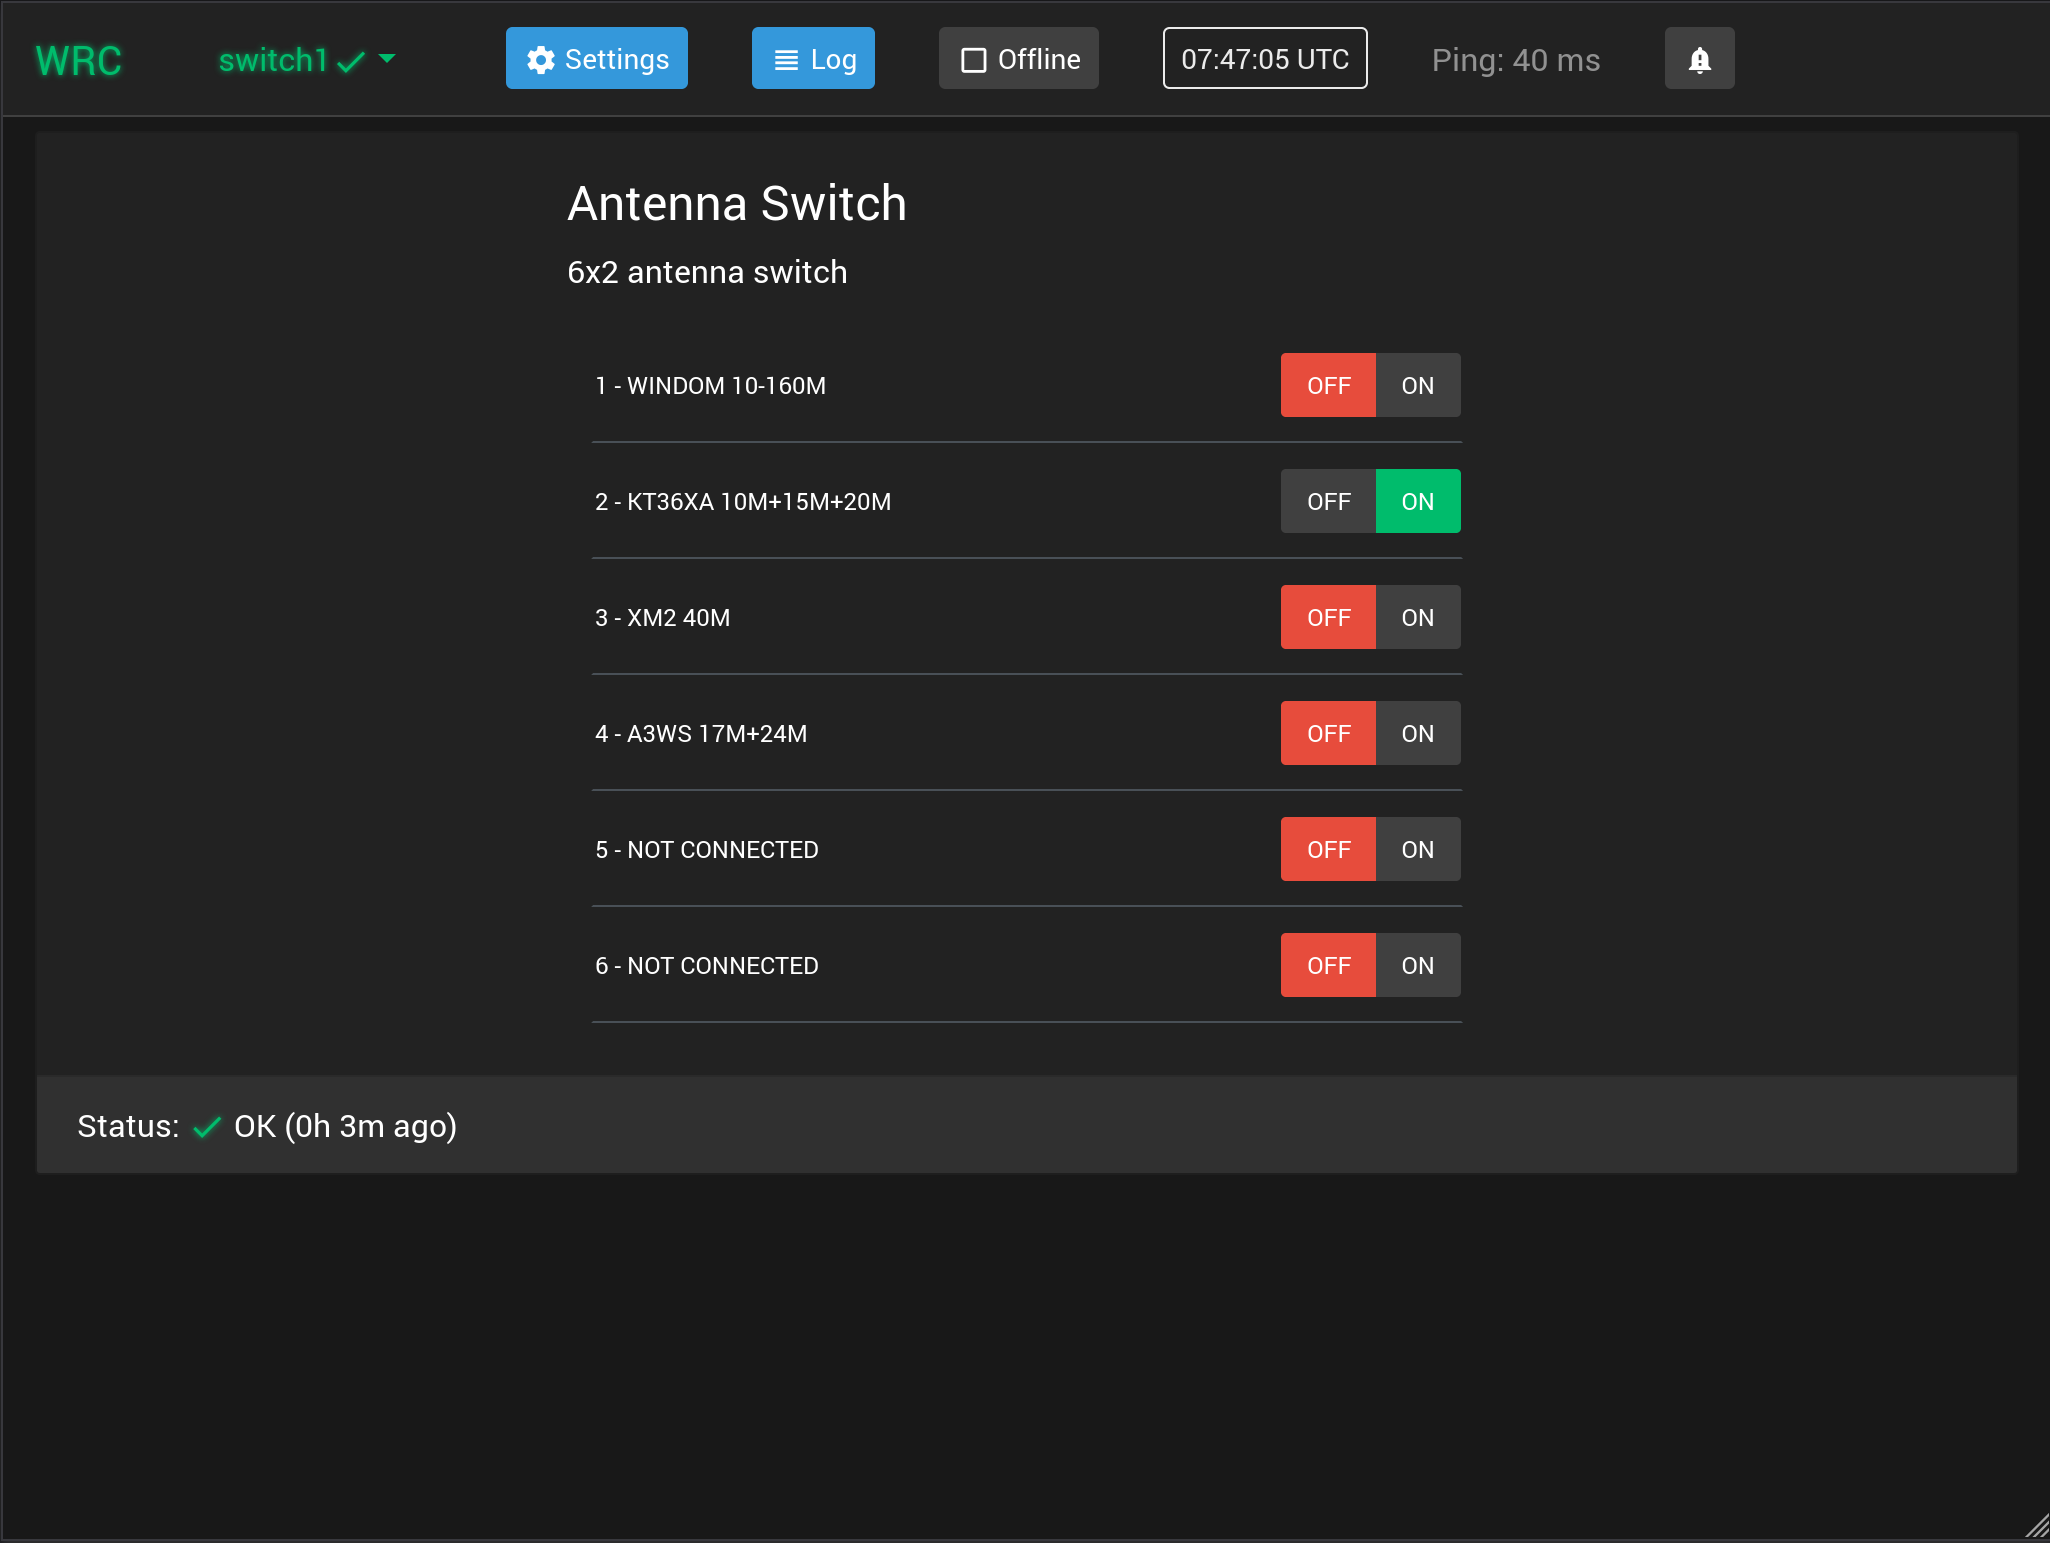Click the Log list icon
Image resolution: width=2050 pixels, height=1543 pixels.
tap(786, 60)
